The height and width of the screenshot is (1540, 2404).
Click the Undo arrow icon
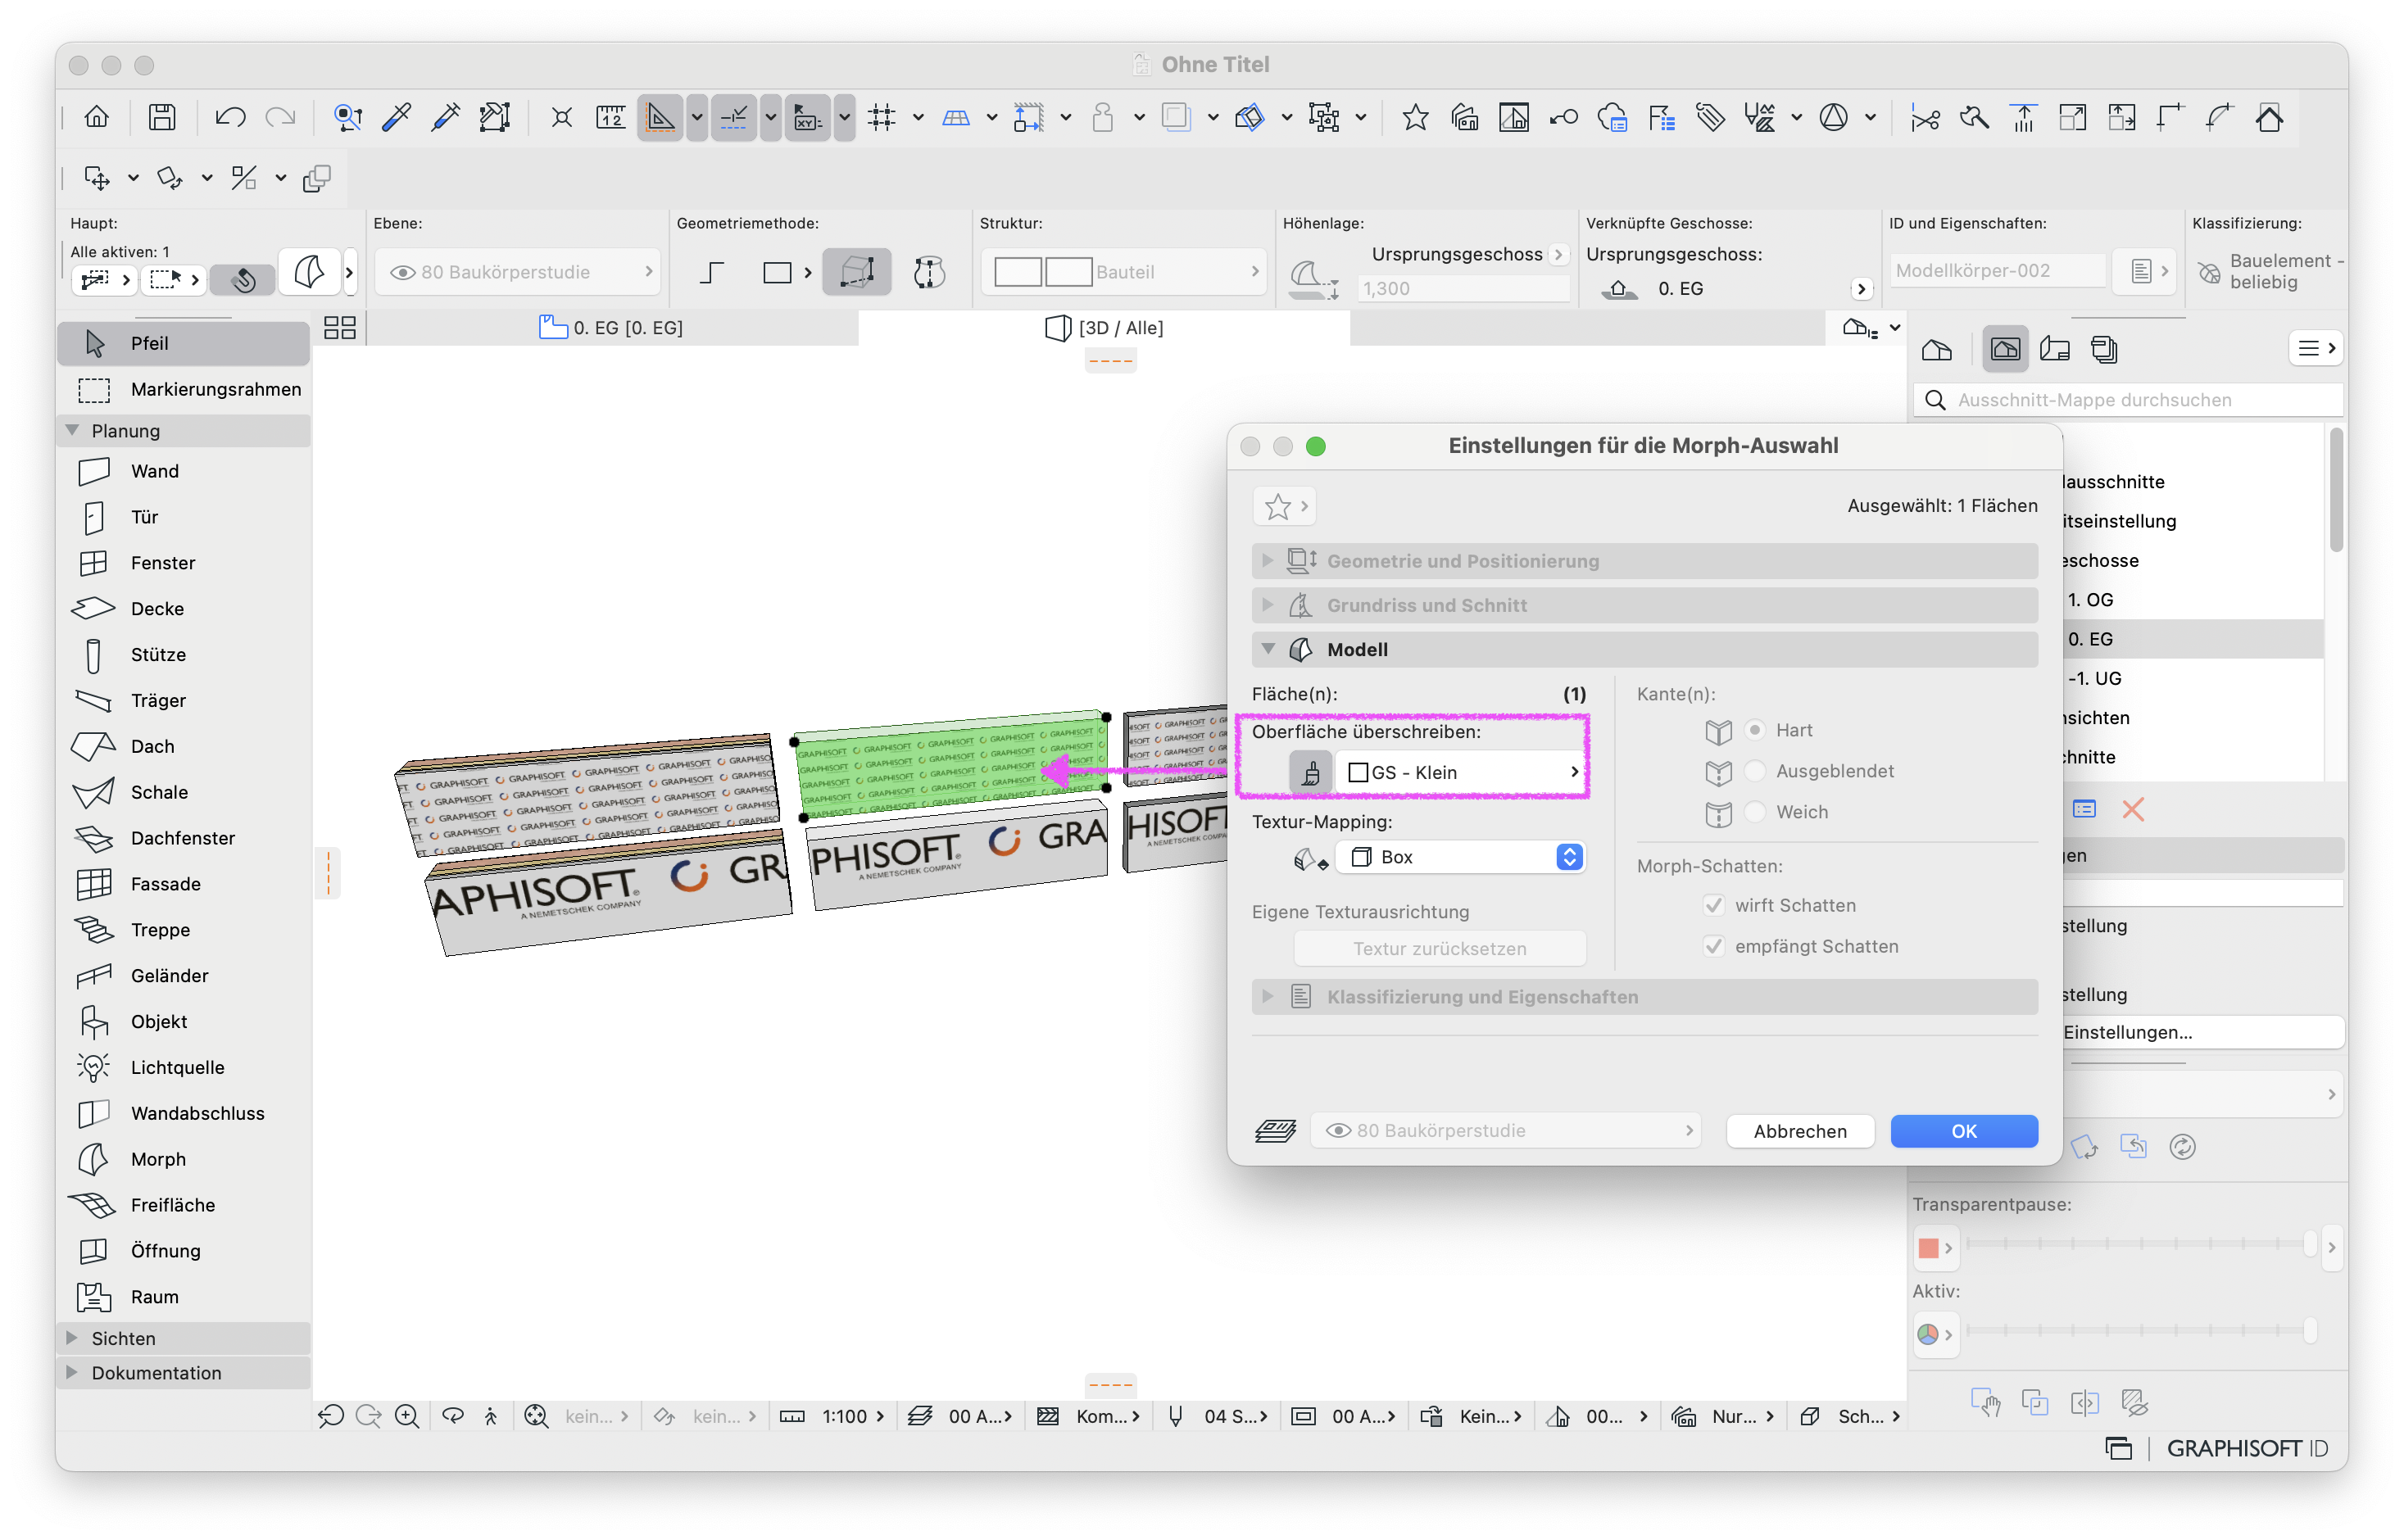click(230, 118)
